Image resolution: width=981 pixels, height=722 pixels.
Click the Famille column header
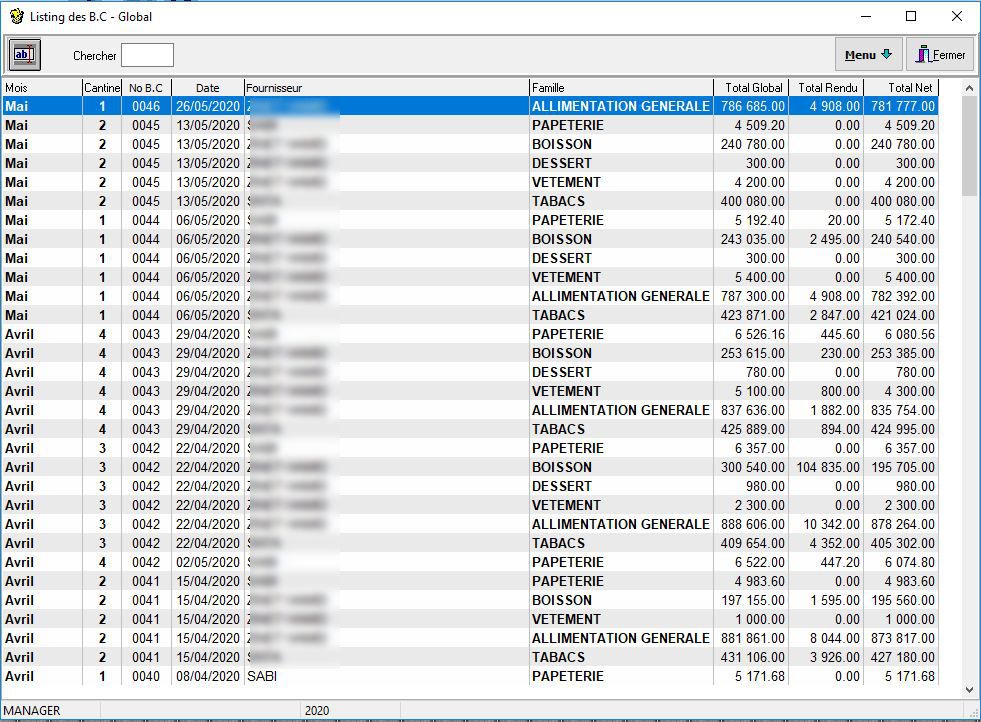click(621, 88)
